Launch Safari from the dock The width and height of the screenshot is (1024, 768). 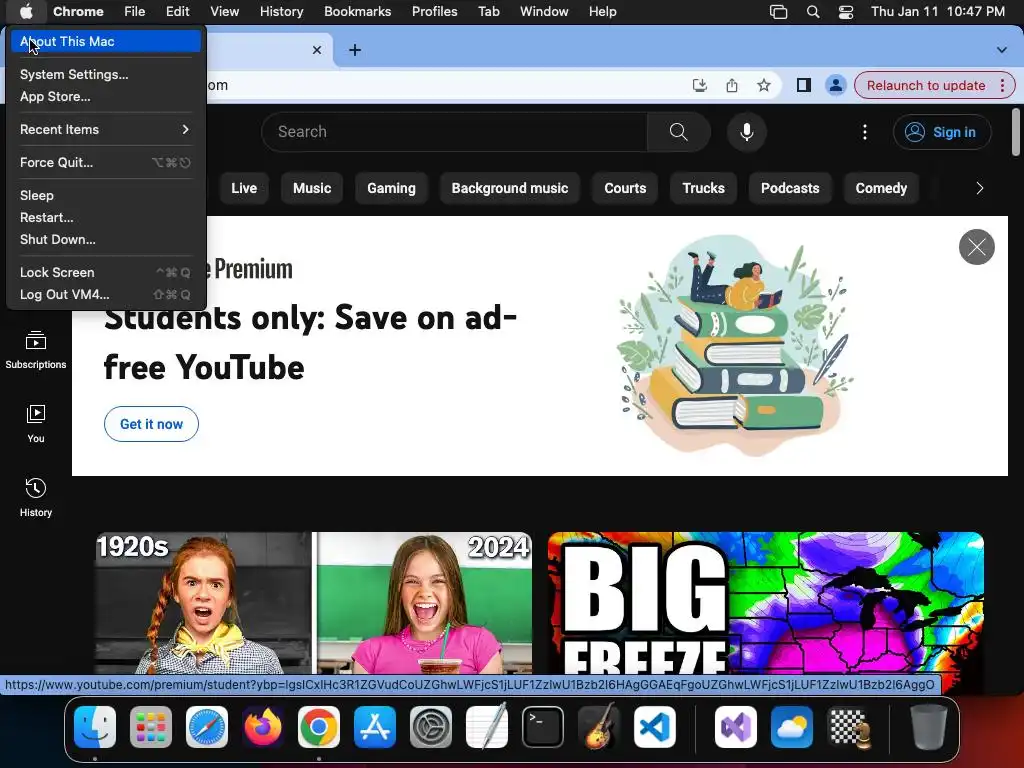point(207,727)
